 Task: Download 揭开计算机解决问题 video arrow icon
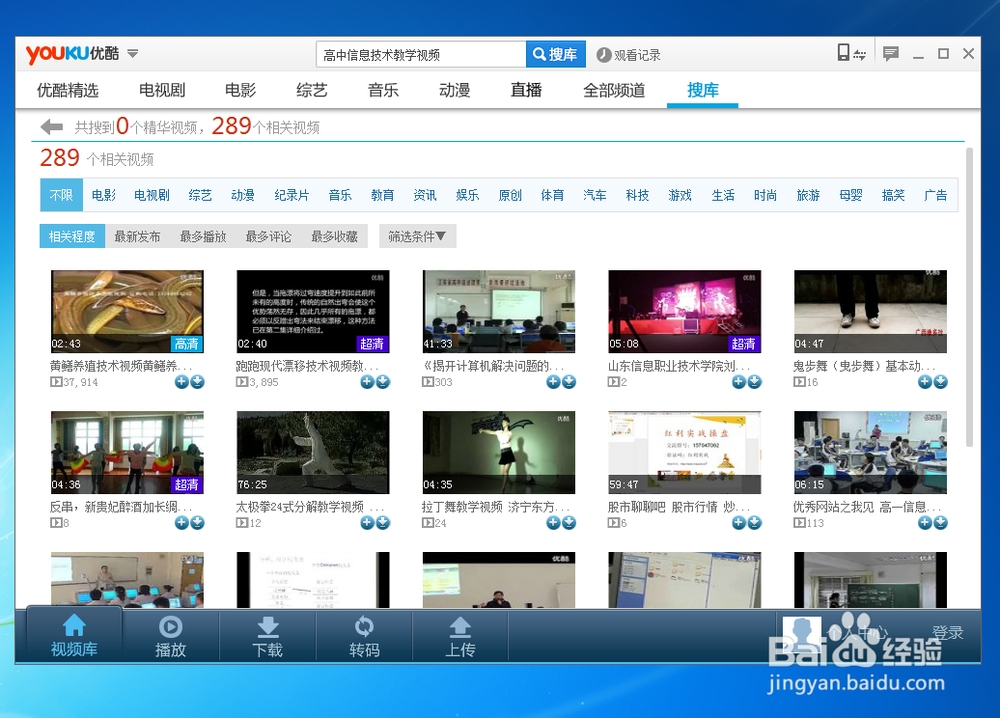pyautogui.click(x=569, y=382)
